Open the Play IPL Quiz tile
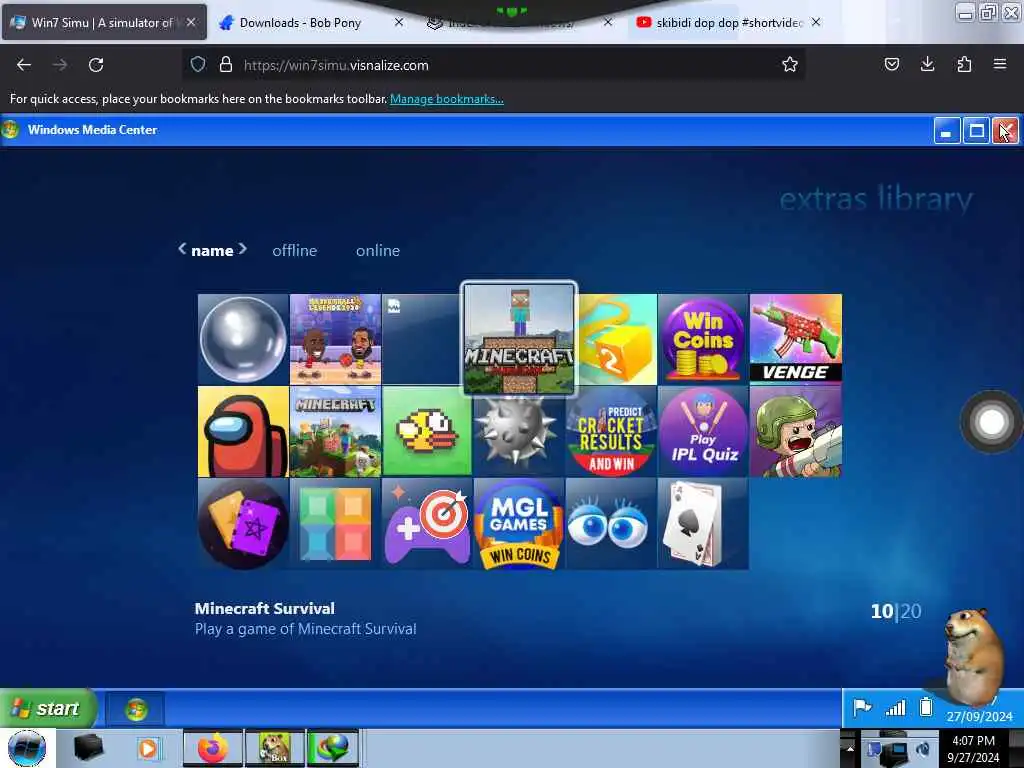The height and width of the screenshot is (768, 1024). pyautogui.click(x=703, y=431)
